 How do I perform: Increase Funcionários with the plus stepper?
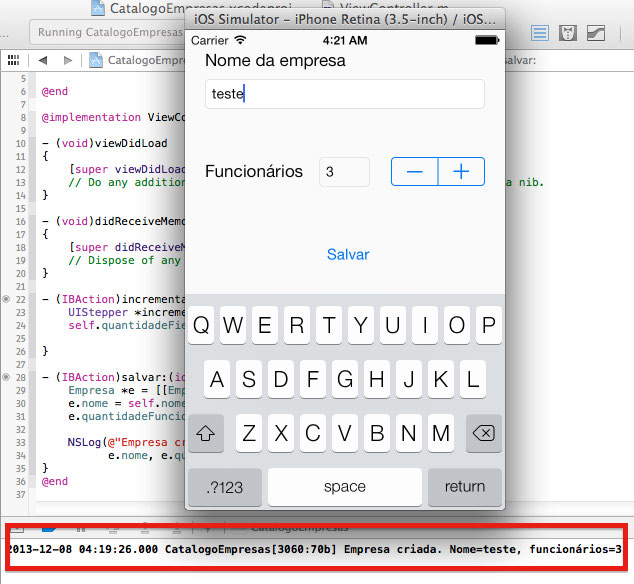tap(461, 172)
